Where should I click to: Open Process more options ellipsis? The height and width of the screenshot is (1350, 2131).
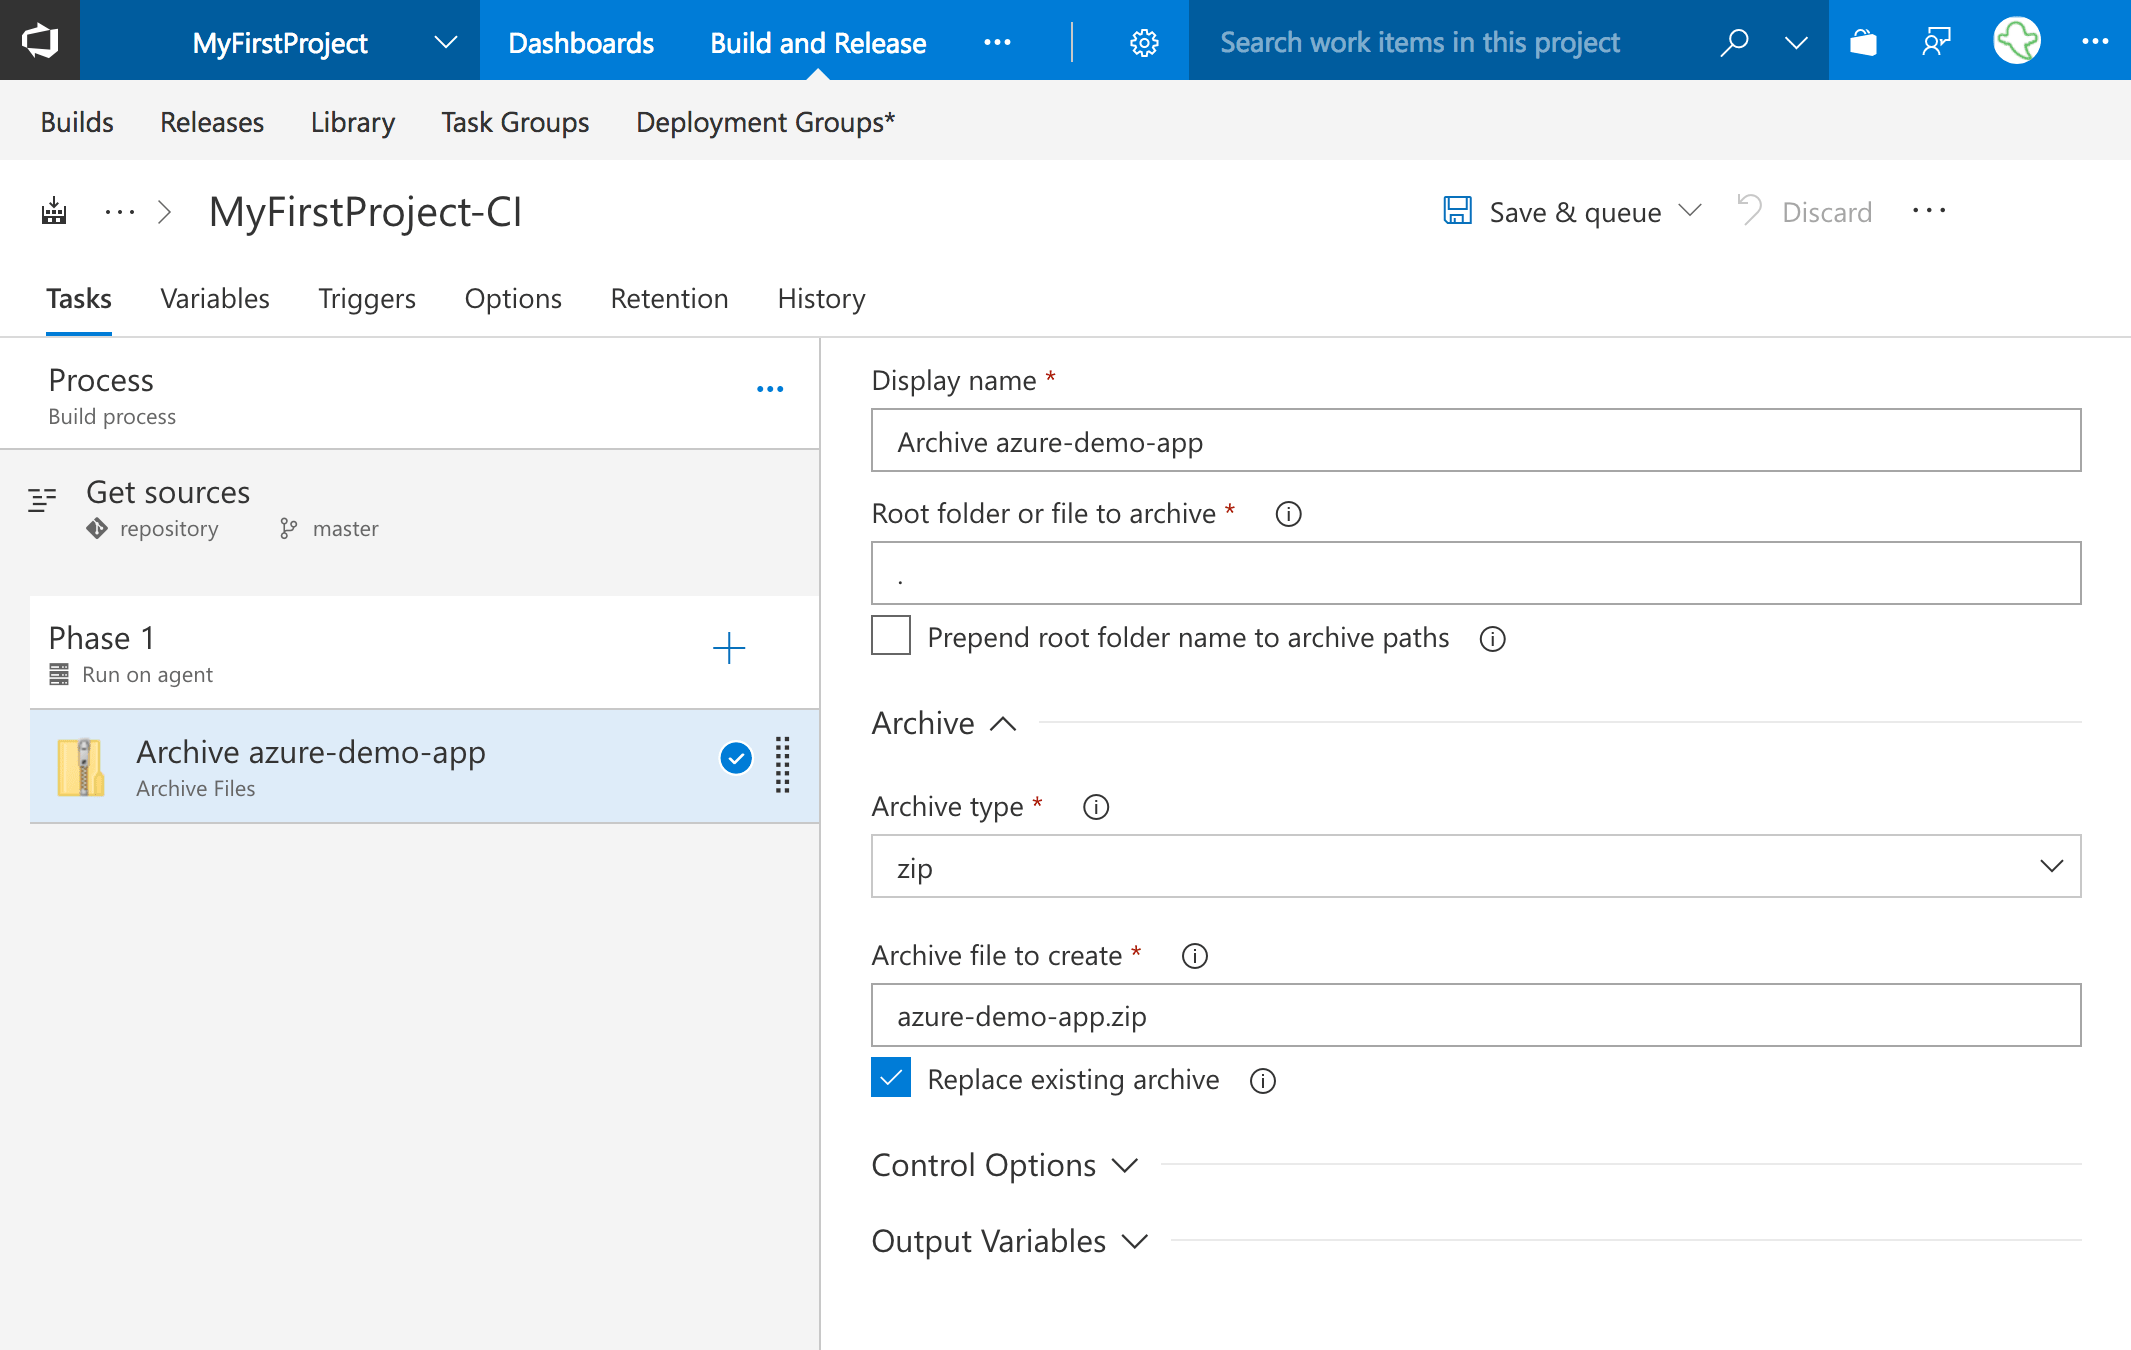(x=770, y=388)
